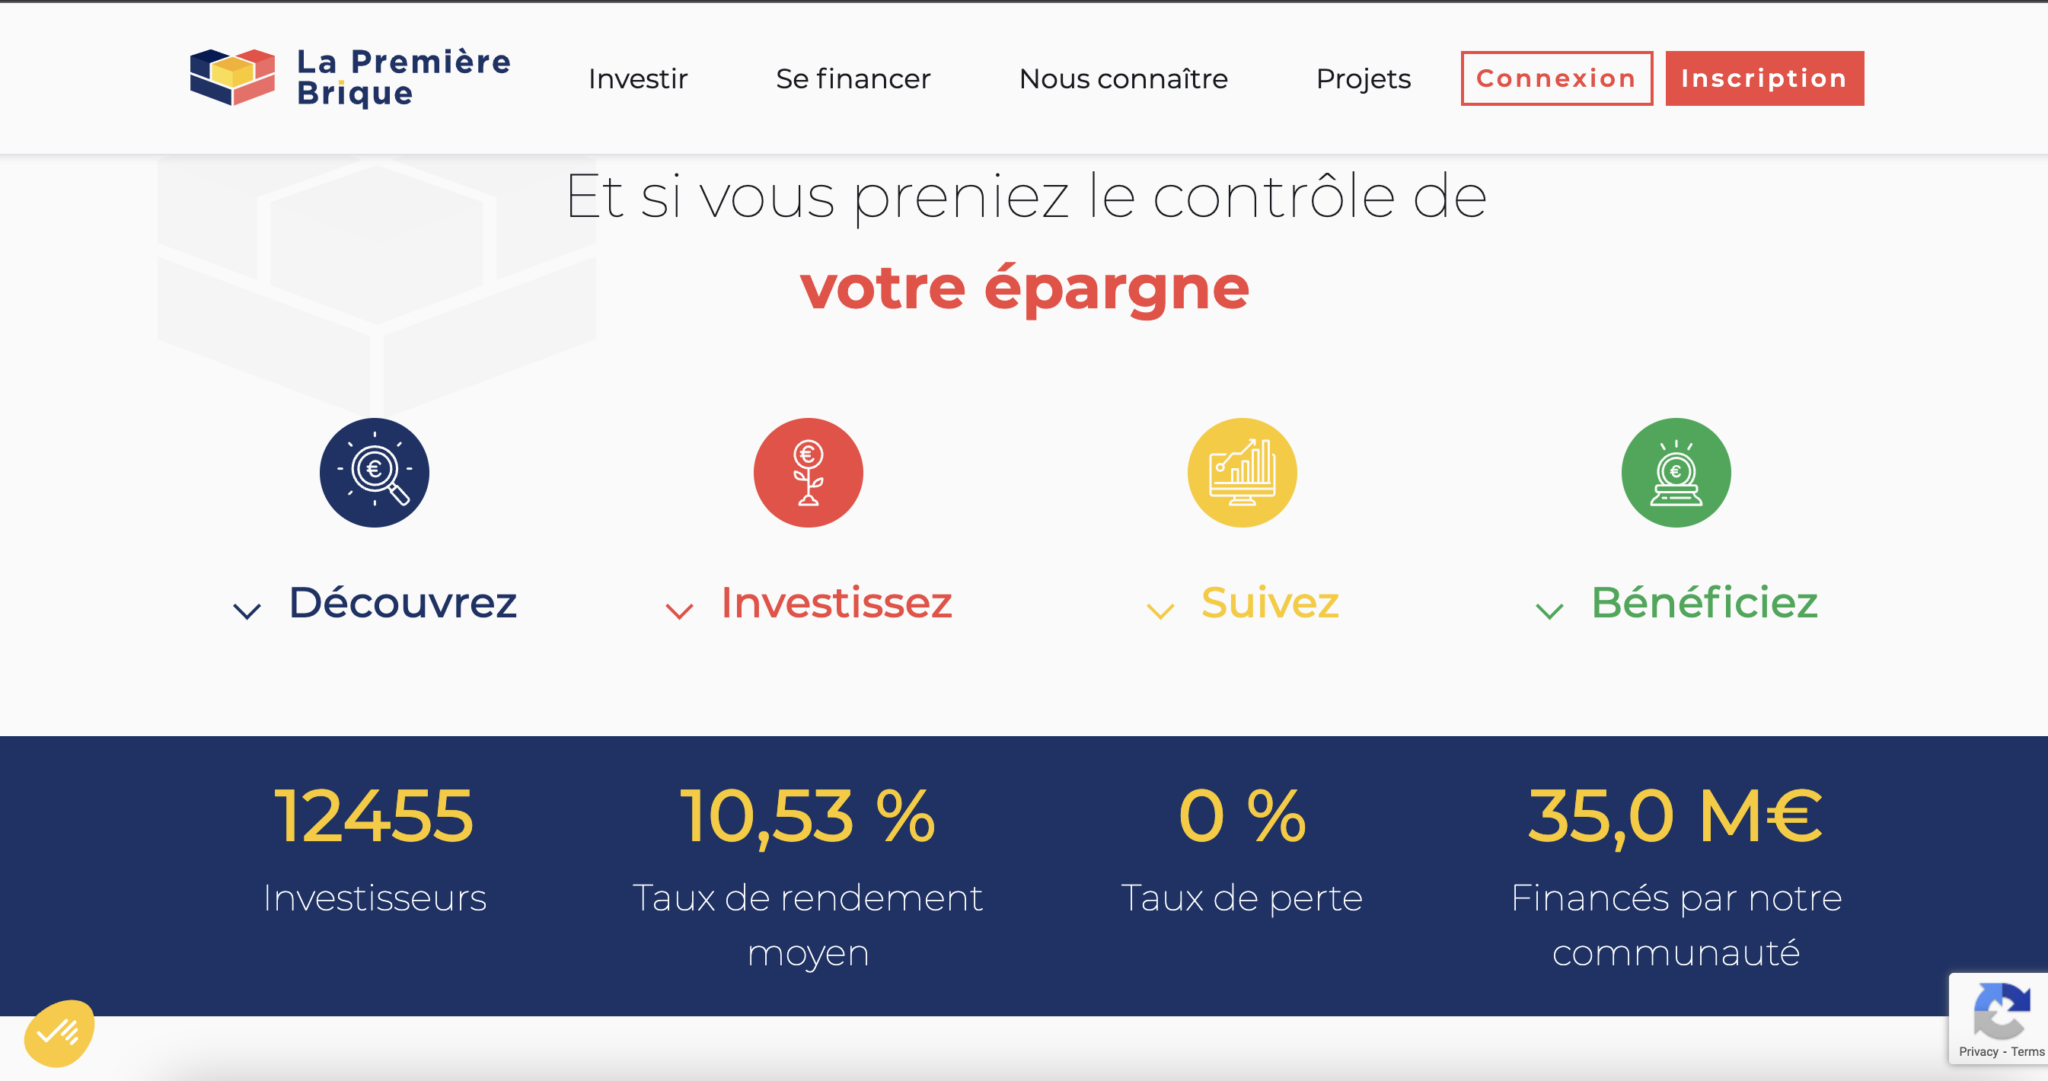Viewport: 2048px width, 1081px height.
Task: Click the reCAPTCHA checkbox icon
Action: [x=2001, y=1019]
